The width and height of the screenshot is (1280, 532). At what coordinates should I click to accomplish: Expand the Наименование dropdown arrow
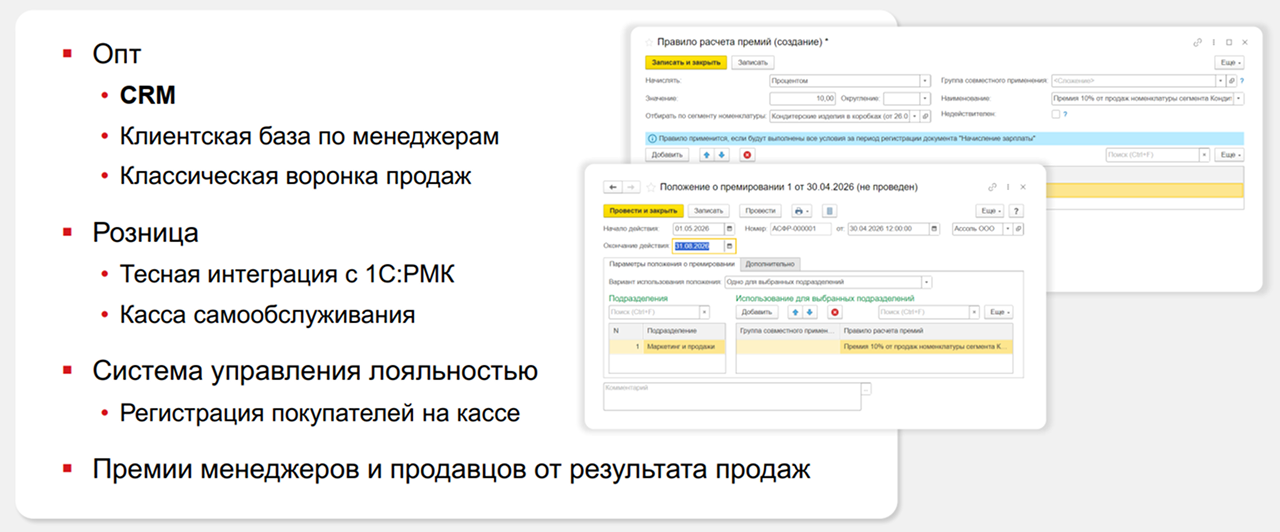[1239, 98]
